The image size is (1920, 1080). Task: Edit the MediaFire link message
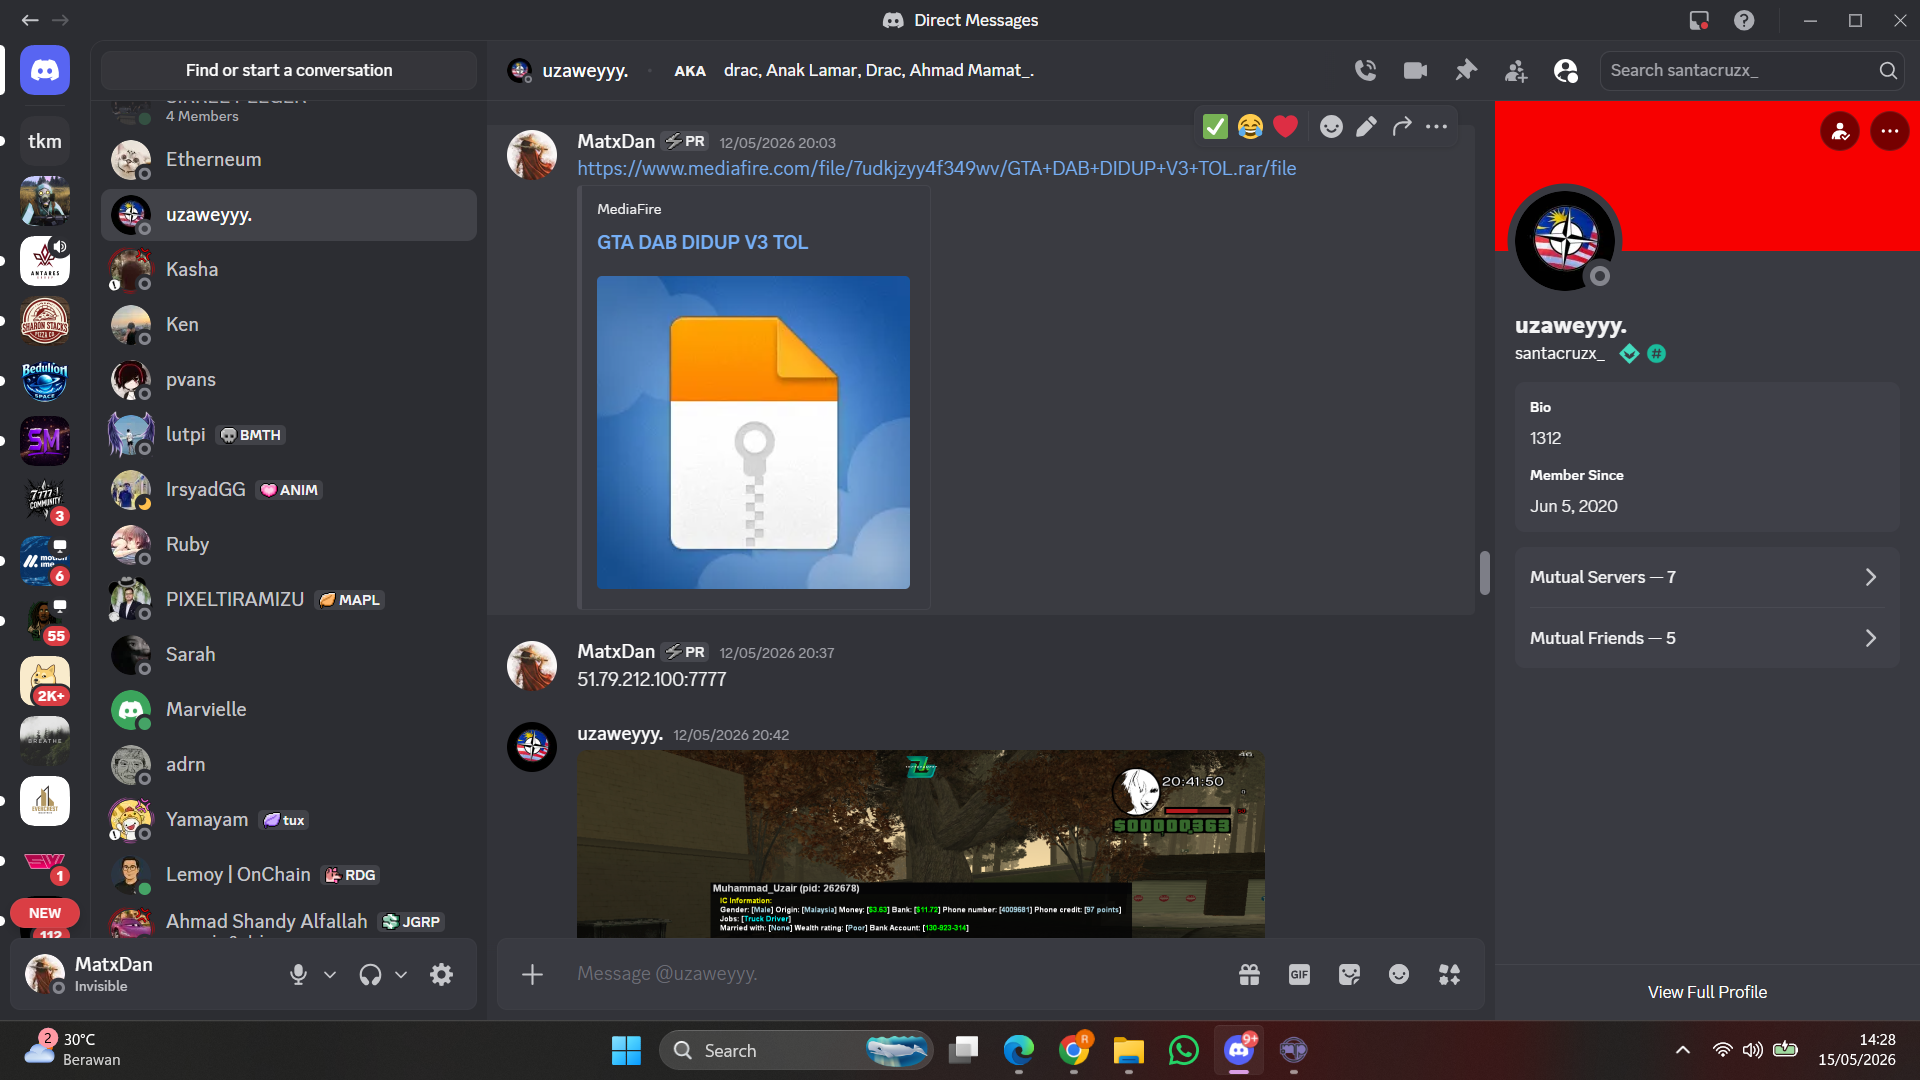[1366, 126]
